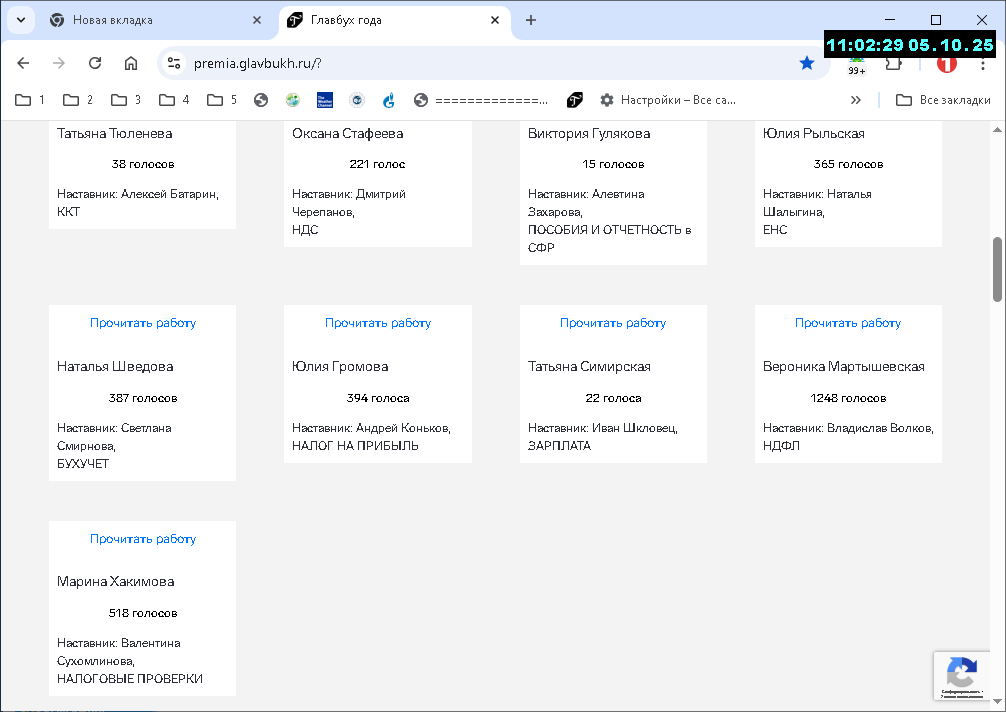Click the site information icon in address bar

point(174,63)
